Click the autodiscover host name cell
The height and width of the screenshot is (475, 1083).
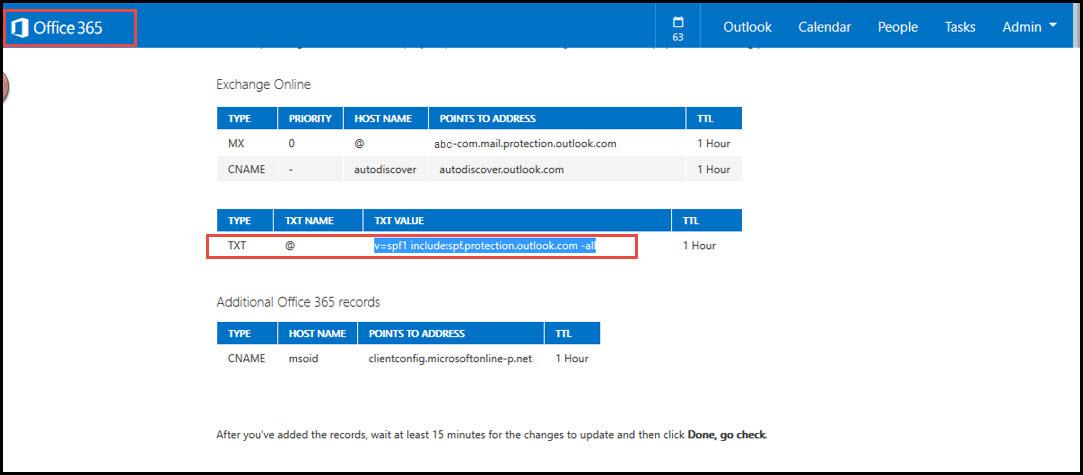point(385,169)
